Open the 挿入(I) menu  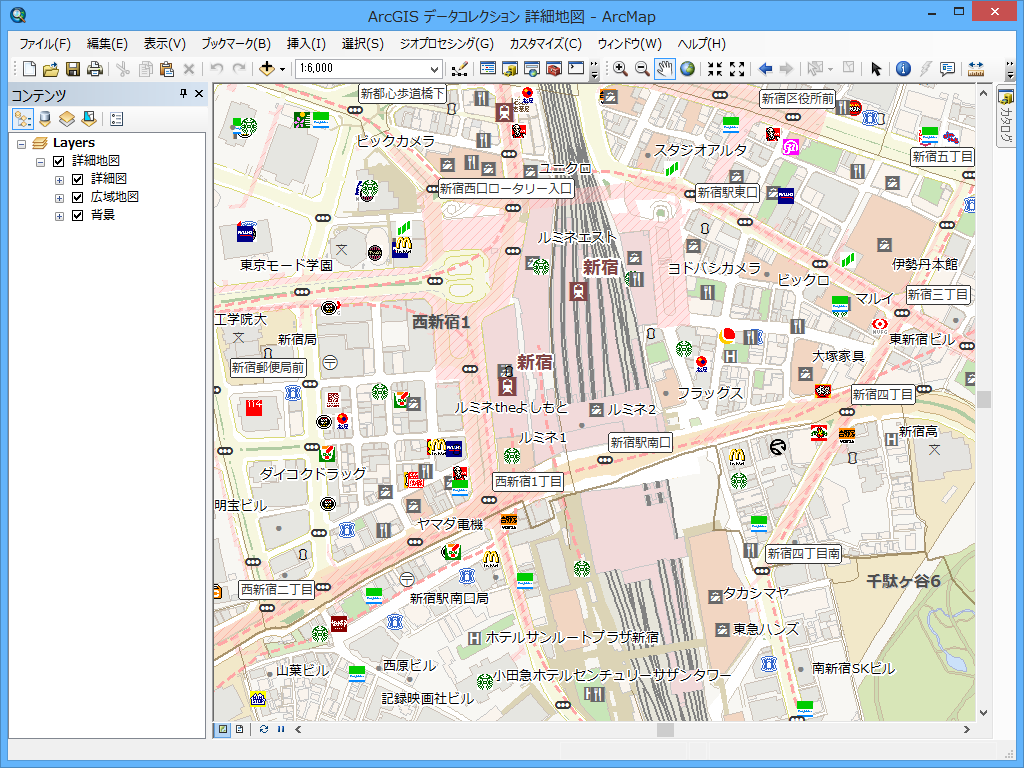306,44
